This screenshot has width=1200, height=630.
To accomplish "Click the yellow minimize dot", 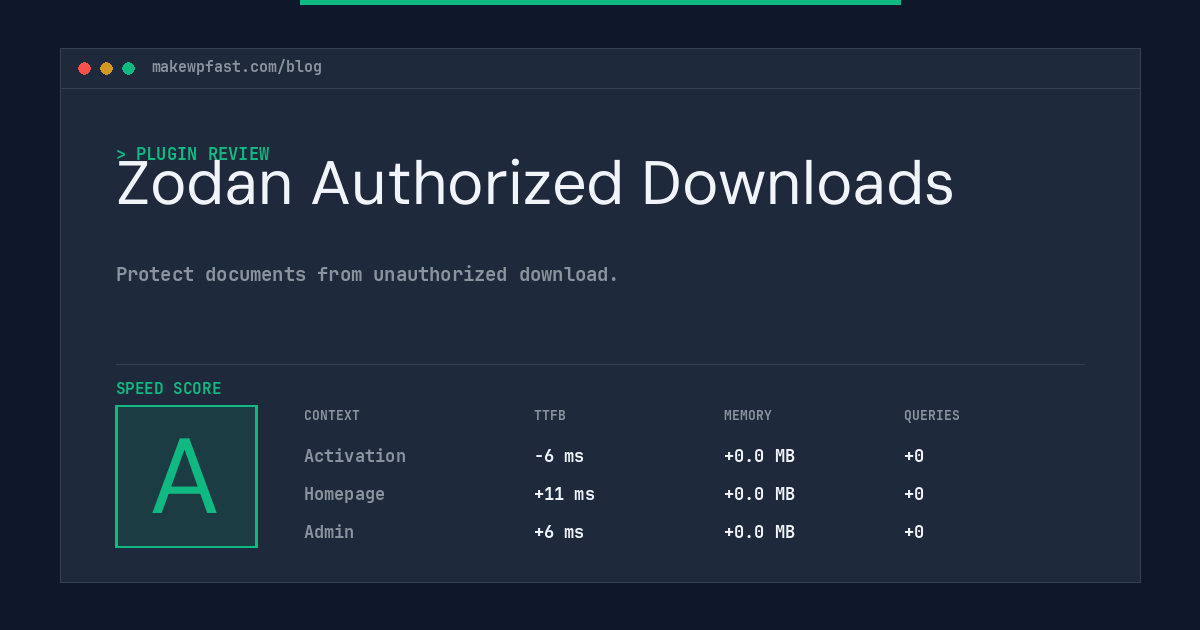I will point(106,68).
